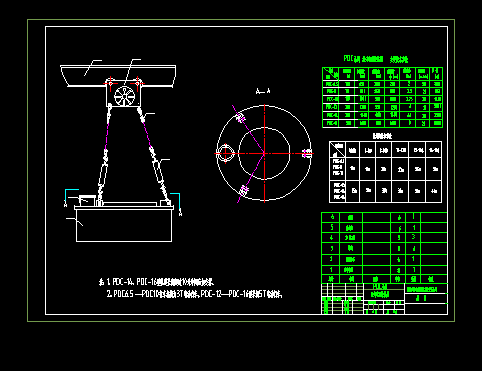Click center intersection of A—A circular view
Viewport: 482px width, 371px height.
tap(264, 153)
